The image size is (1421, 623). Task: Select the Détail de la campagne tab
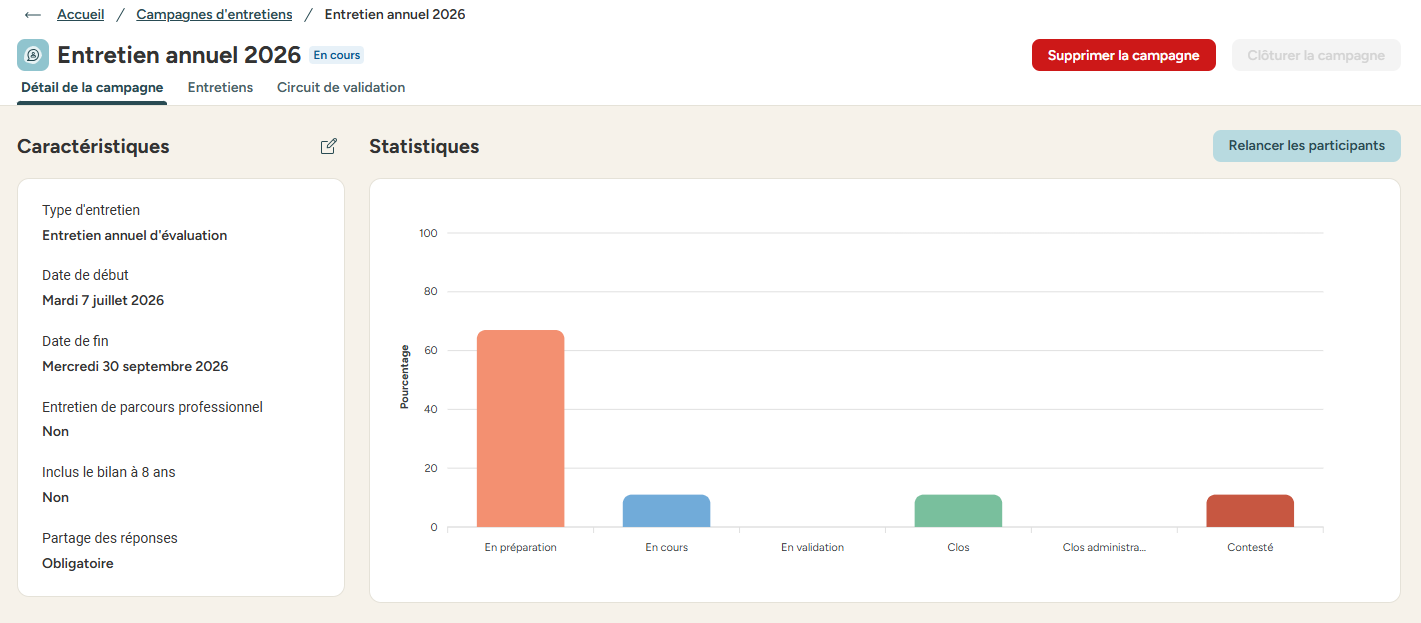click(92, 88)
